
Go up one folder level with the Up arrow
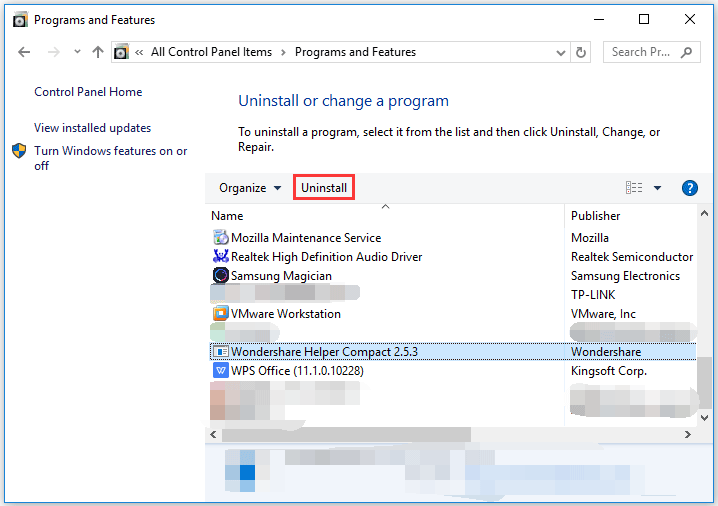click(97, 52)
